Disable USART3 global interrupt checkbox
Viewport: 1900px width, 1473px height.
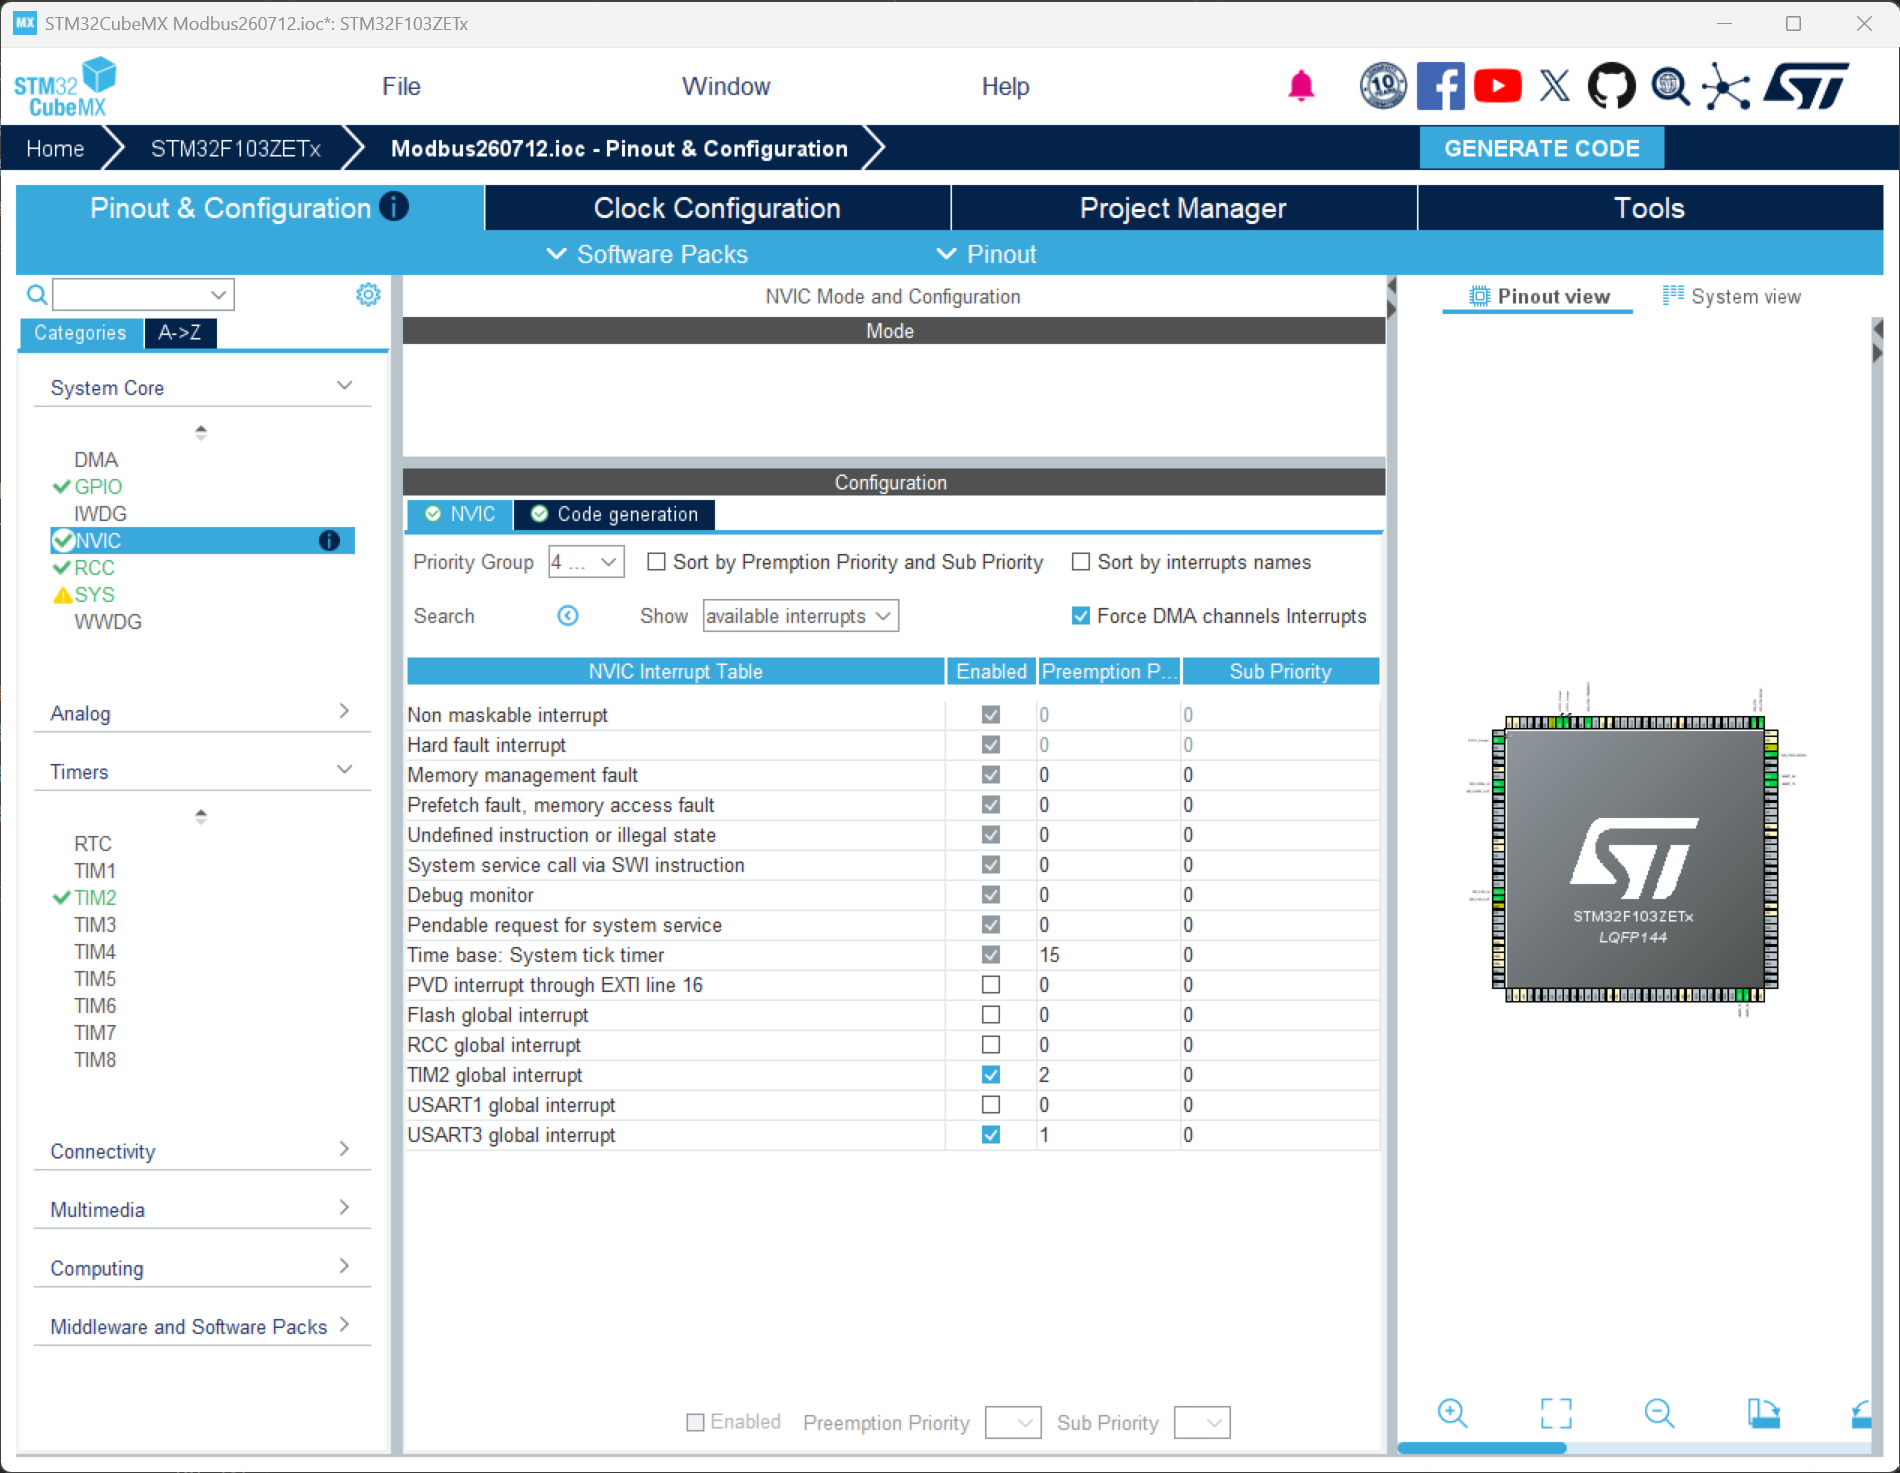(x=991, y=1135)
